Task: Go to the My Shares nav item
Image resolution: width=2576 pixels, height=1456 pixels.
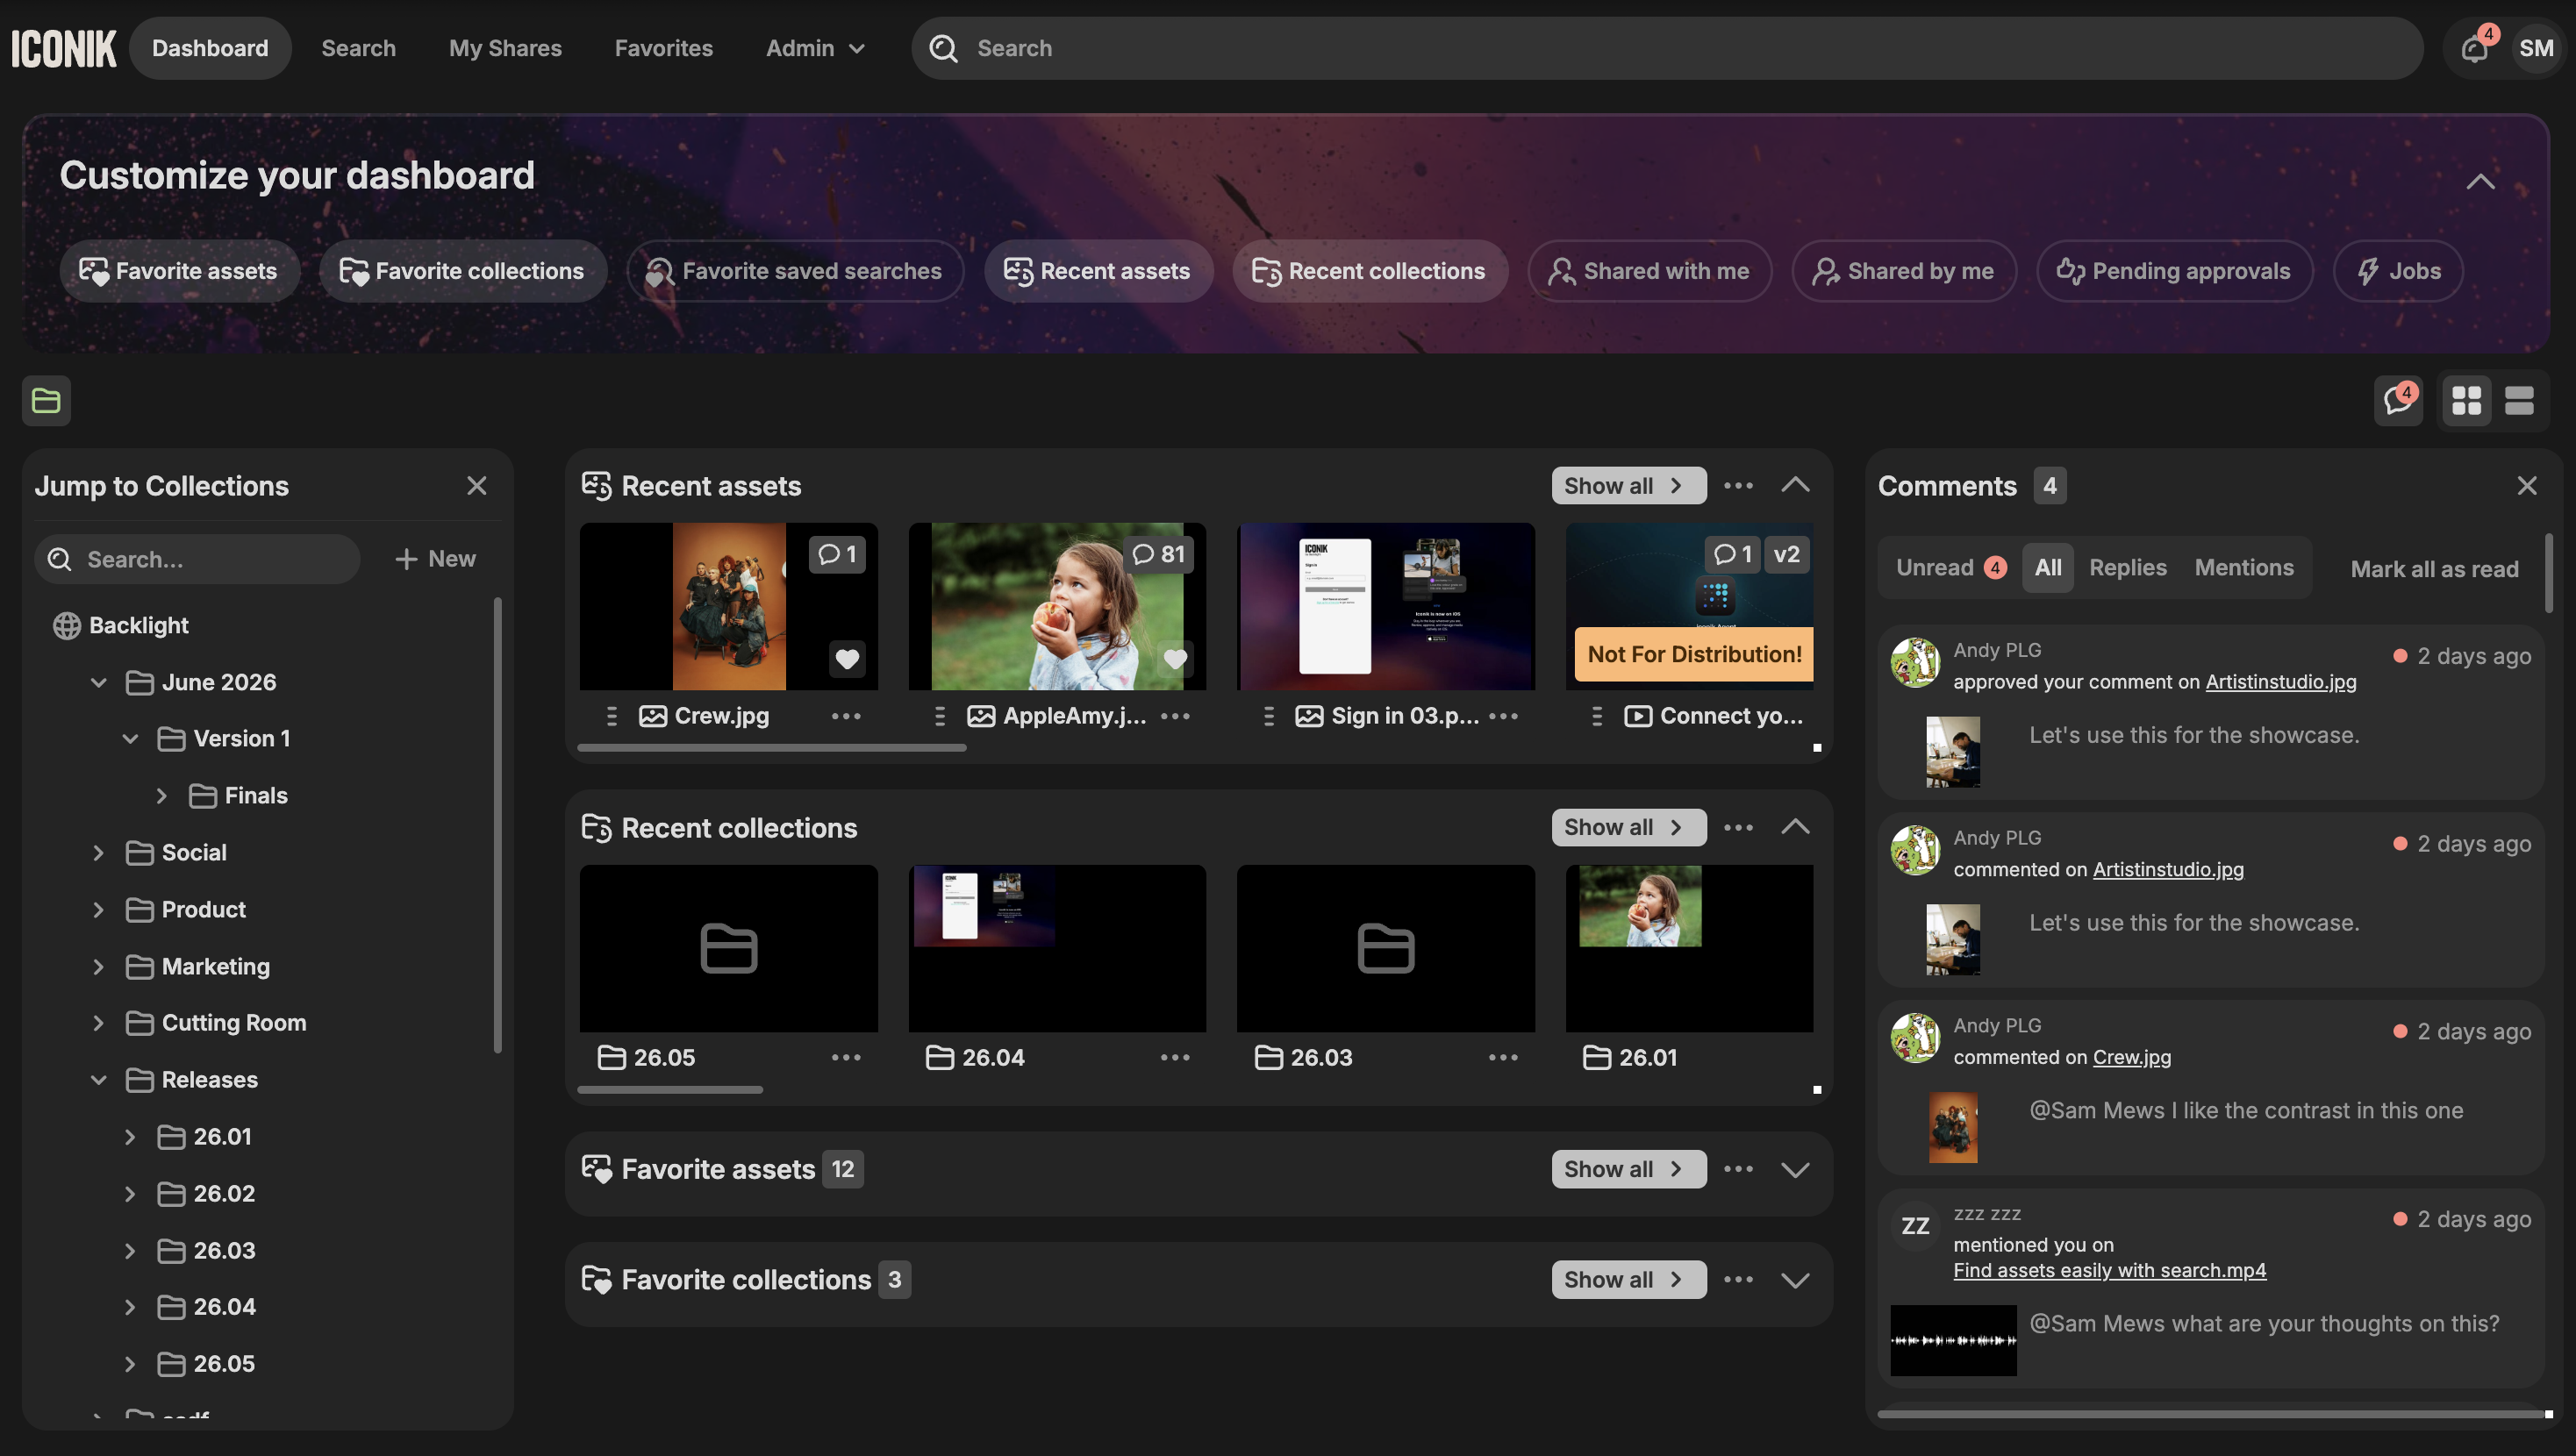Action: coord(505,48)
